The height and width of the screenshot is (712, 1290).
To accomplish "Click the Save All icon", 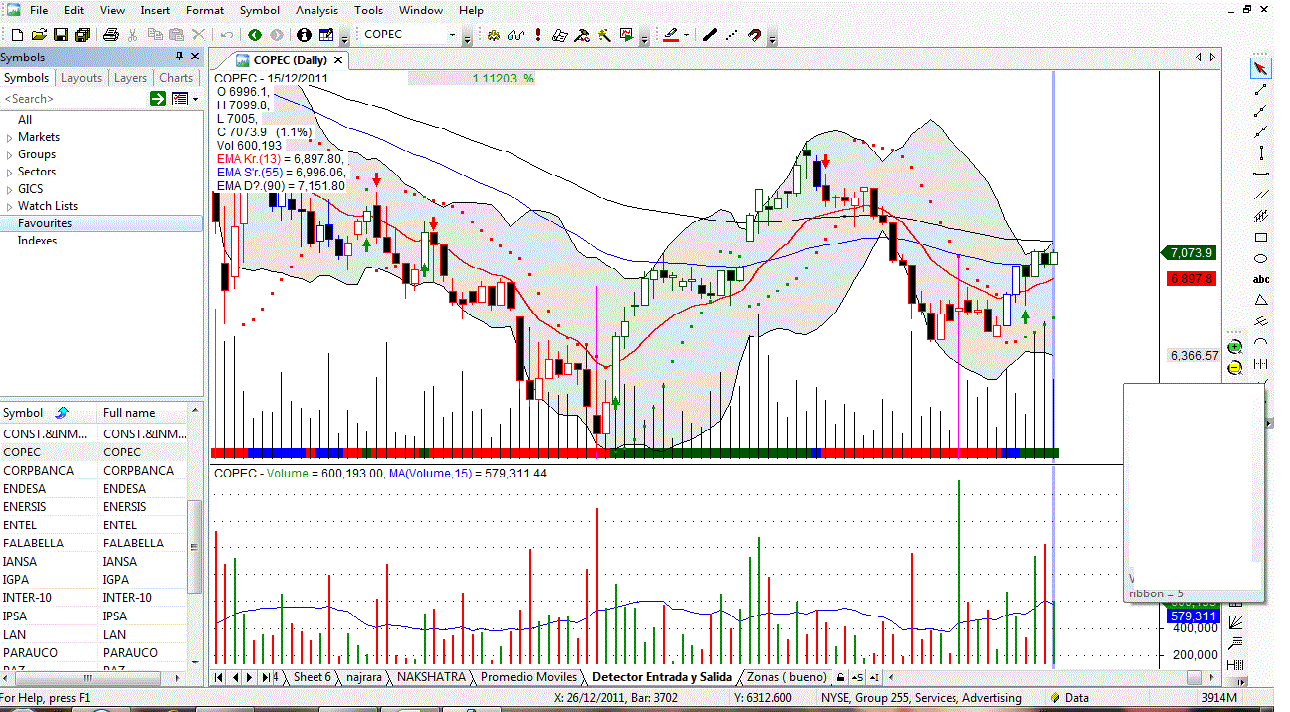I will [x=82, y=34].
